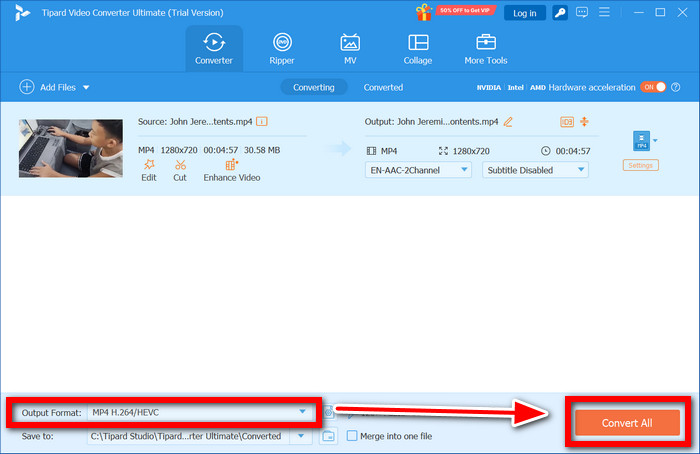Show source file info icon
The height and width of the screenshot is (454, 700).
pos(262,121)
